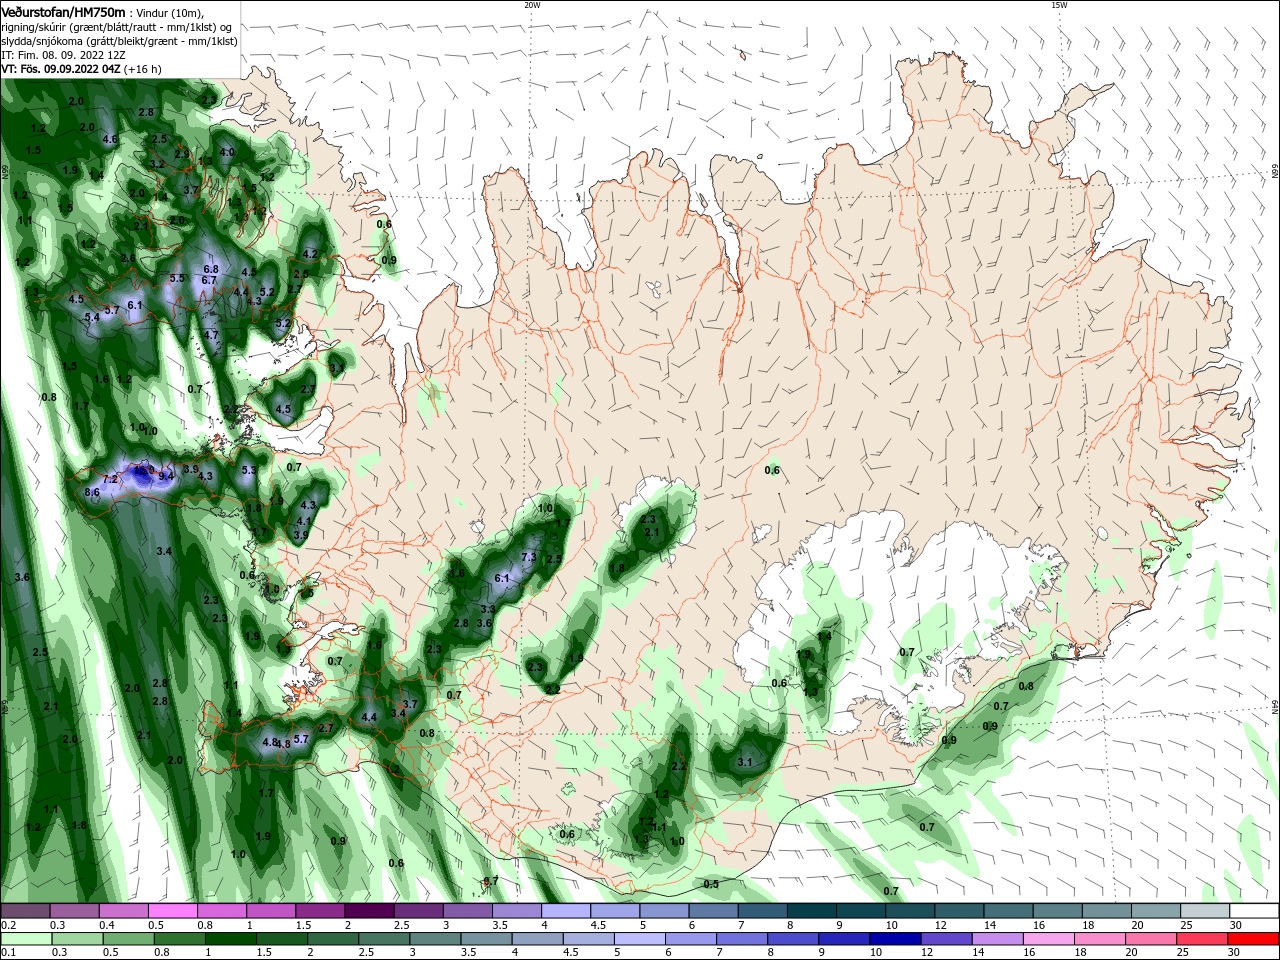The width and height of the screenshot is (1280, 960).
Task: Click the 8.6 precipitation value on the map
Action: click(x=92, y=493)
